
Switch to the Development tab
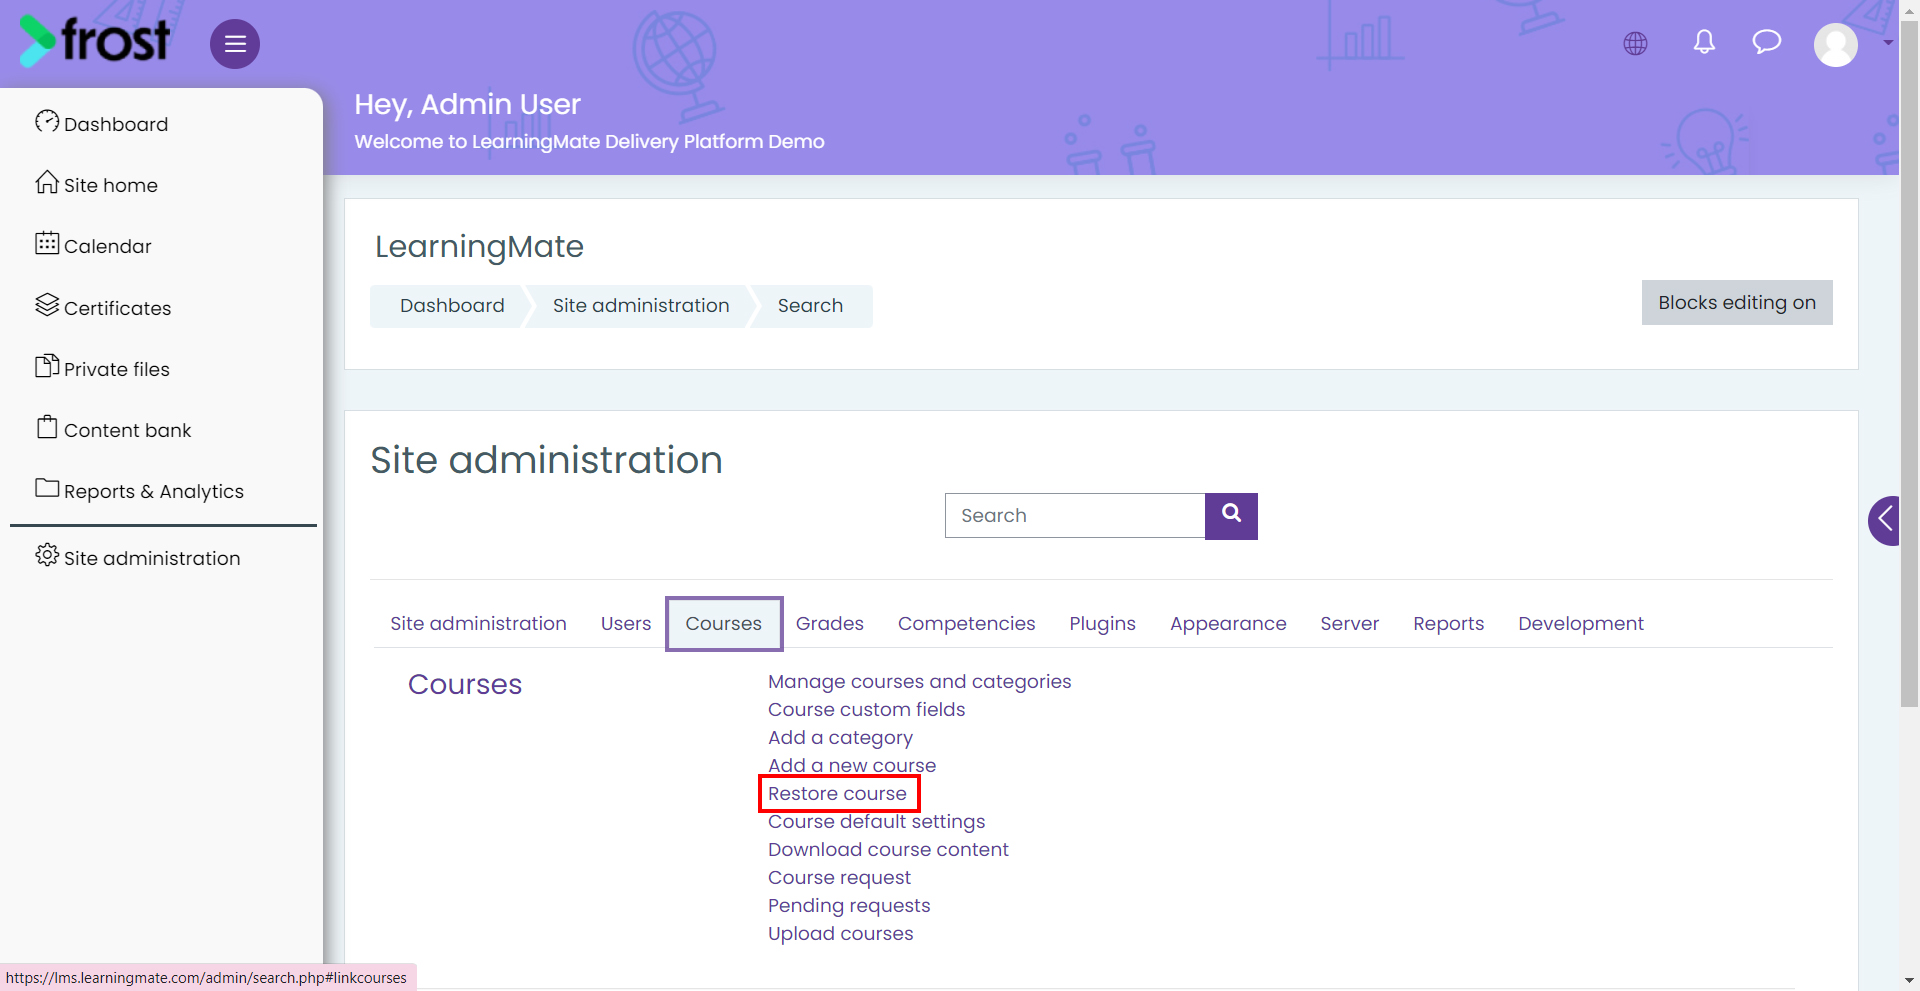(x=1581, y=624)
